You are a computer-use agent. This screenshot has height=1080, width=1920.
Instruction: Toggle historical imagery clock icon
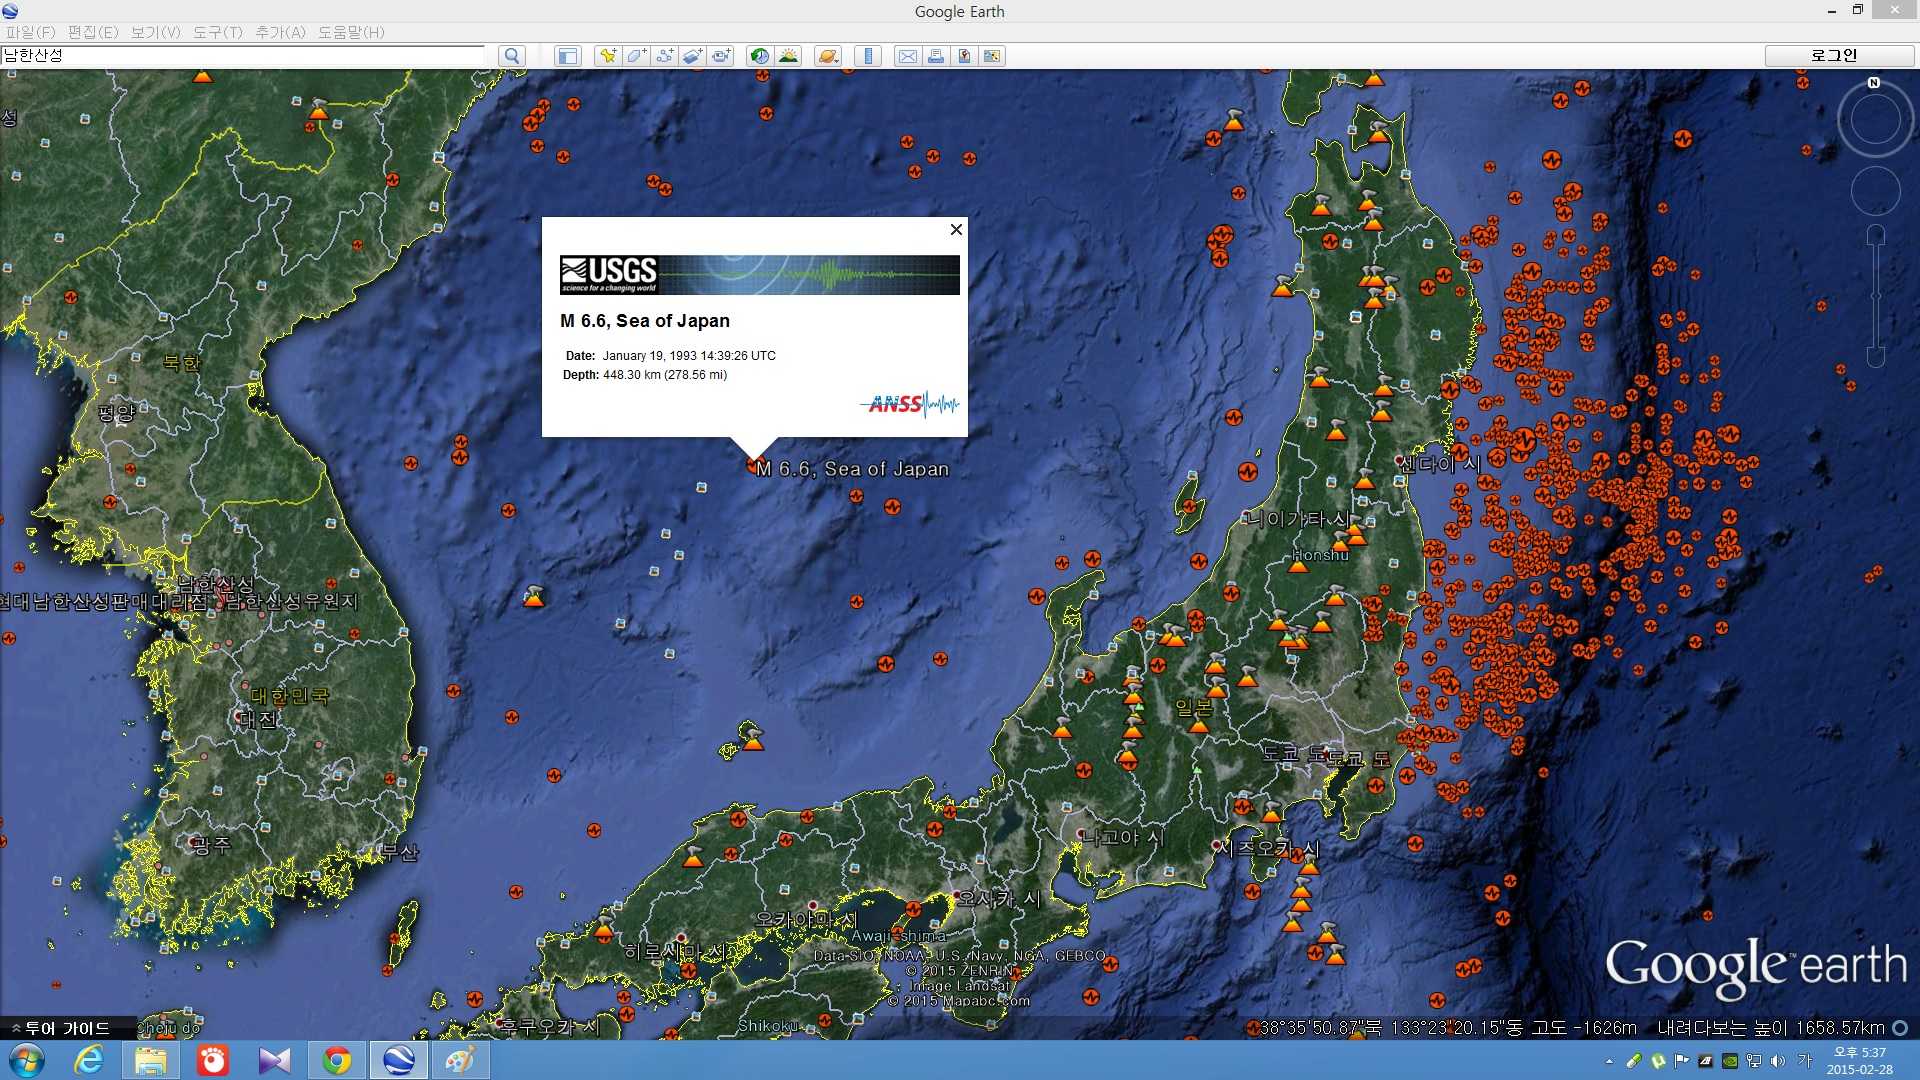(760, 56)
